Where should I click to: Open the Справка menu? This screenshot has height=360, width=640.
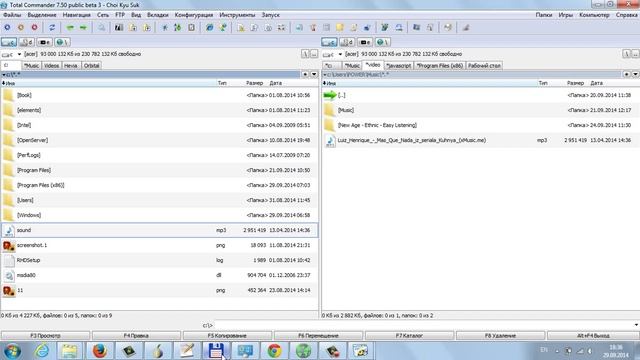coord(627,15)
